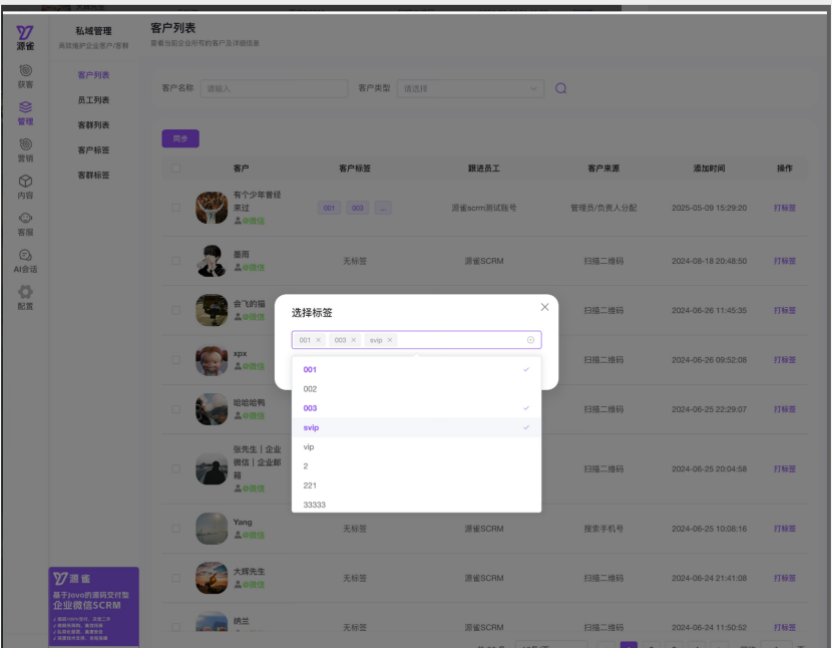
Task: Go to 客户标签 menu item
Action: pyautogui.click(x=93, y=150)
